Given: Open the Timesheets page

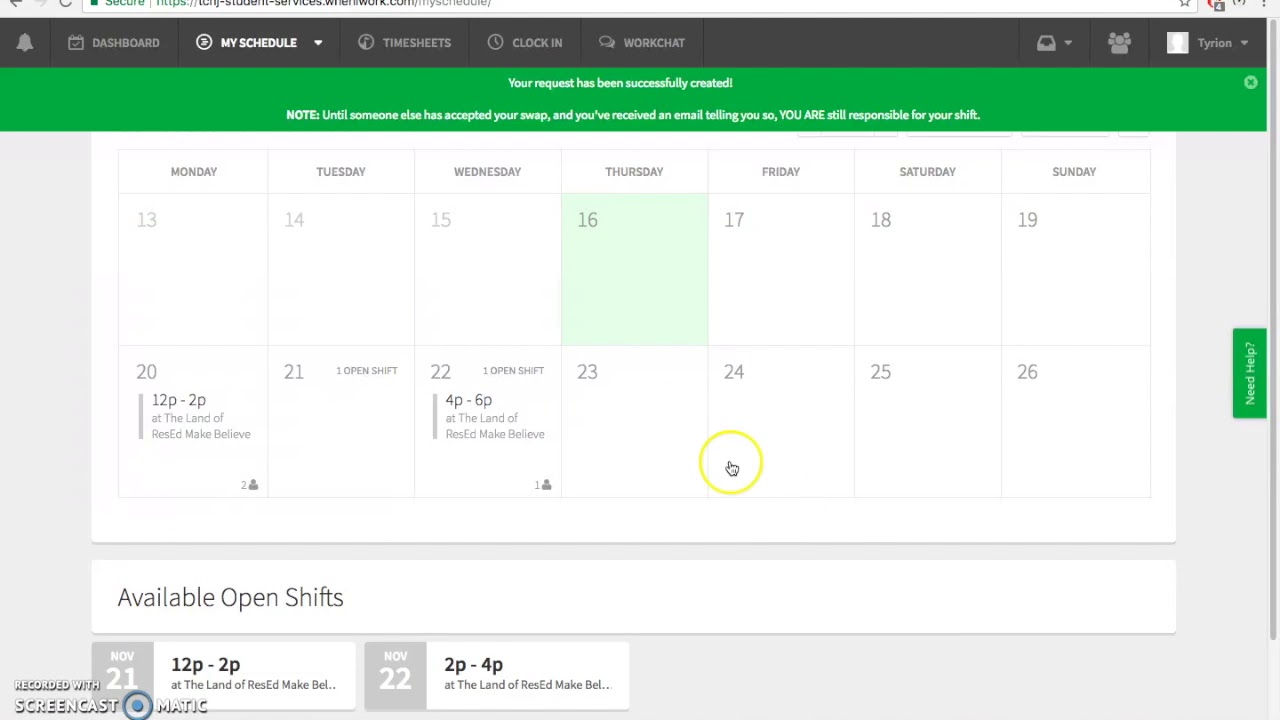Looking at the screenshot, I should (405, 43).
